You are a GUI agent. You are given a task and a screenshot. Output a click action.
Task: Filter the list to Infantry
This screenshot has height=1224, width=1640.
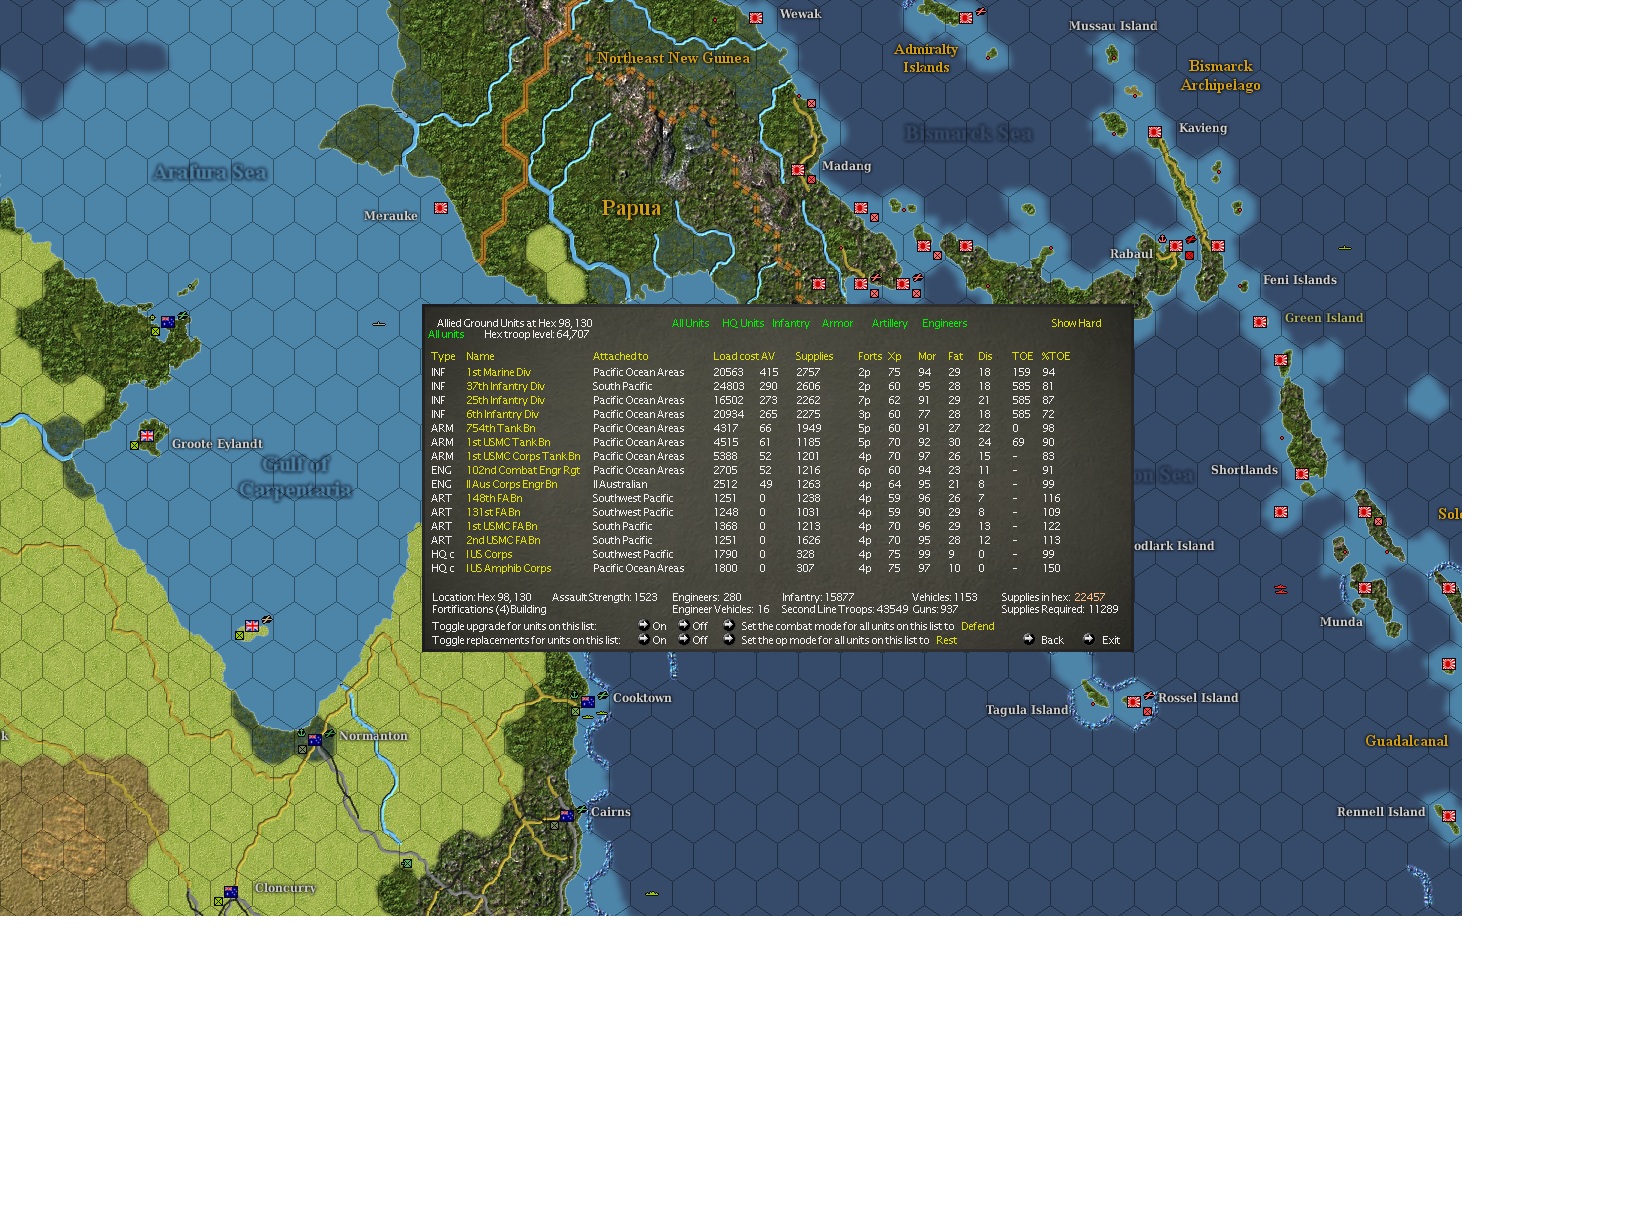tap(790, 323)
